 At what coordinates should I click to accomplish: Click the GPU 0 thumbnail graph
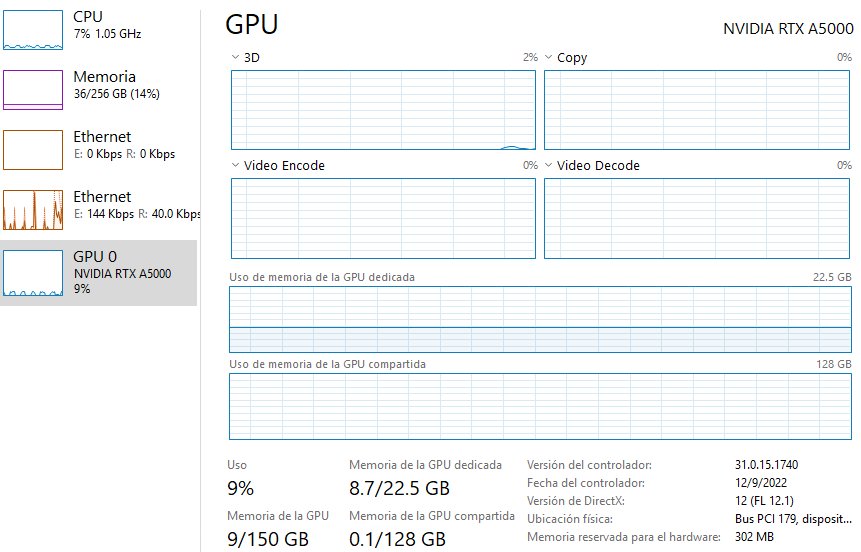point(33,272)
